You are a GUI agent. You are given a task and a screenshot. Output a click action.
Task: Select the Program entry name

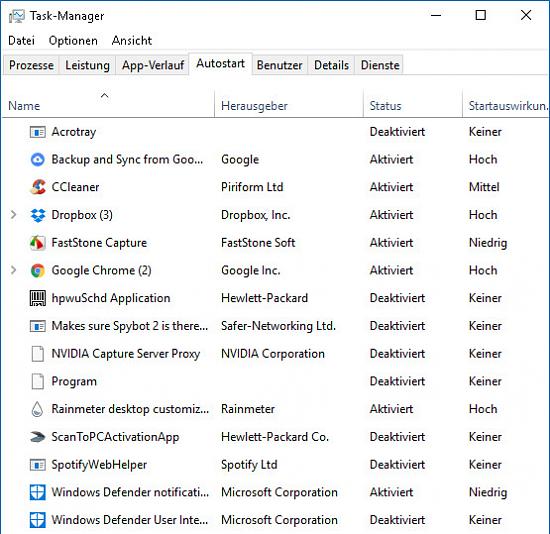(74, 381)
